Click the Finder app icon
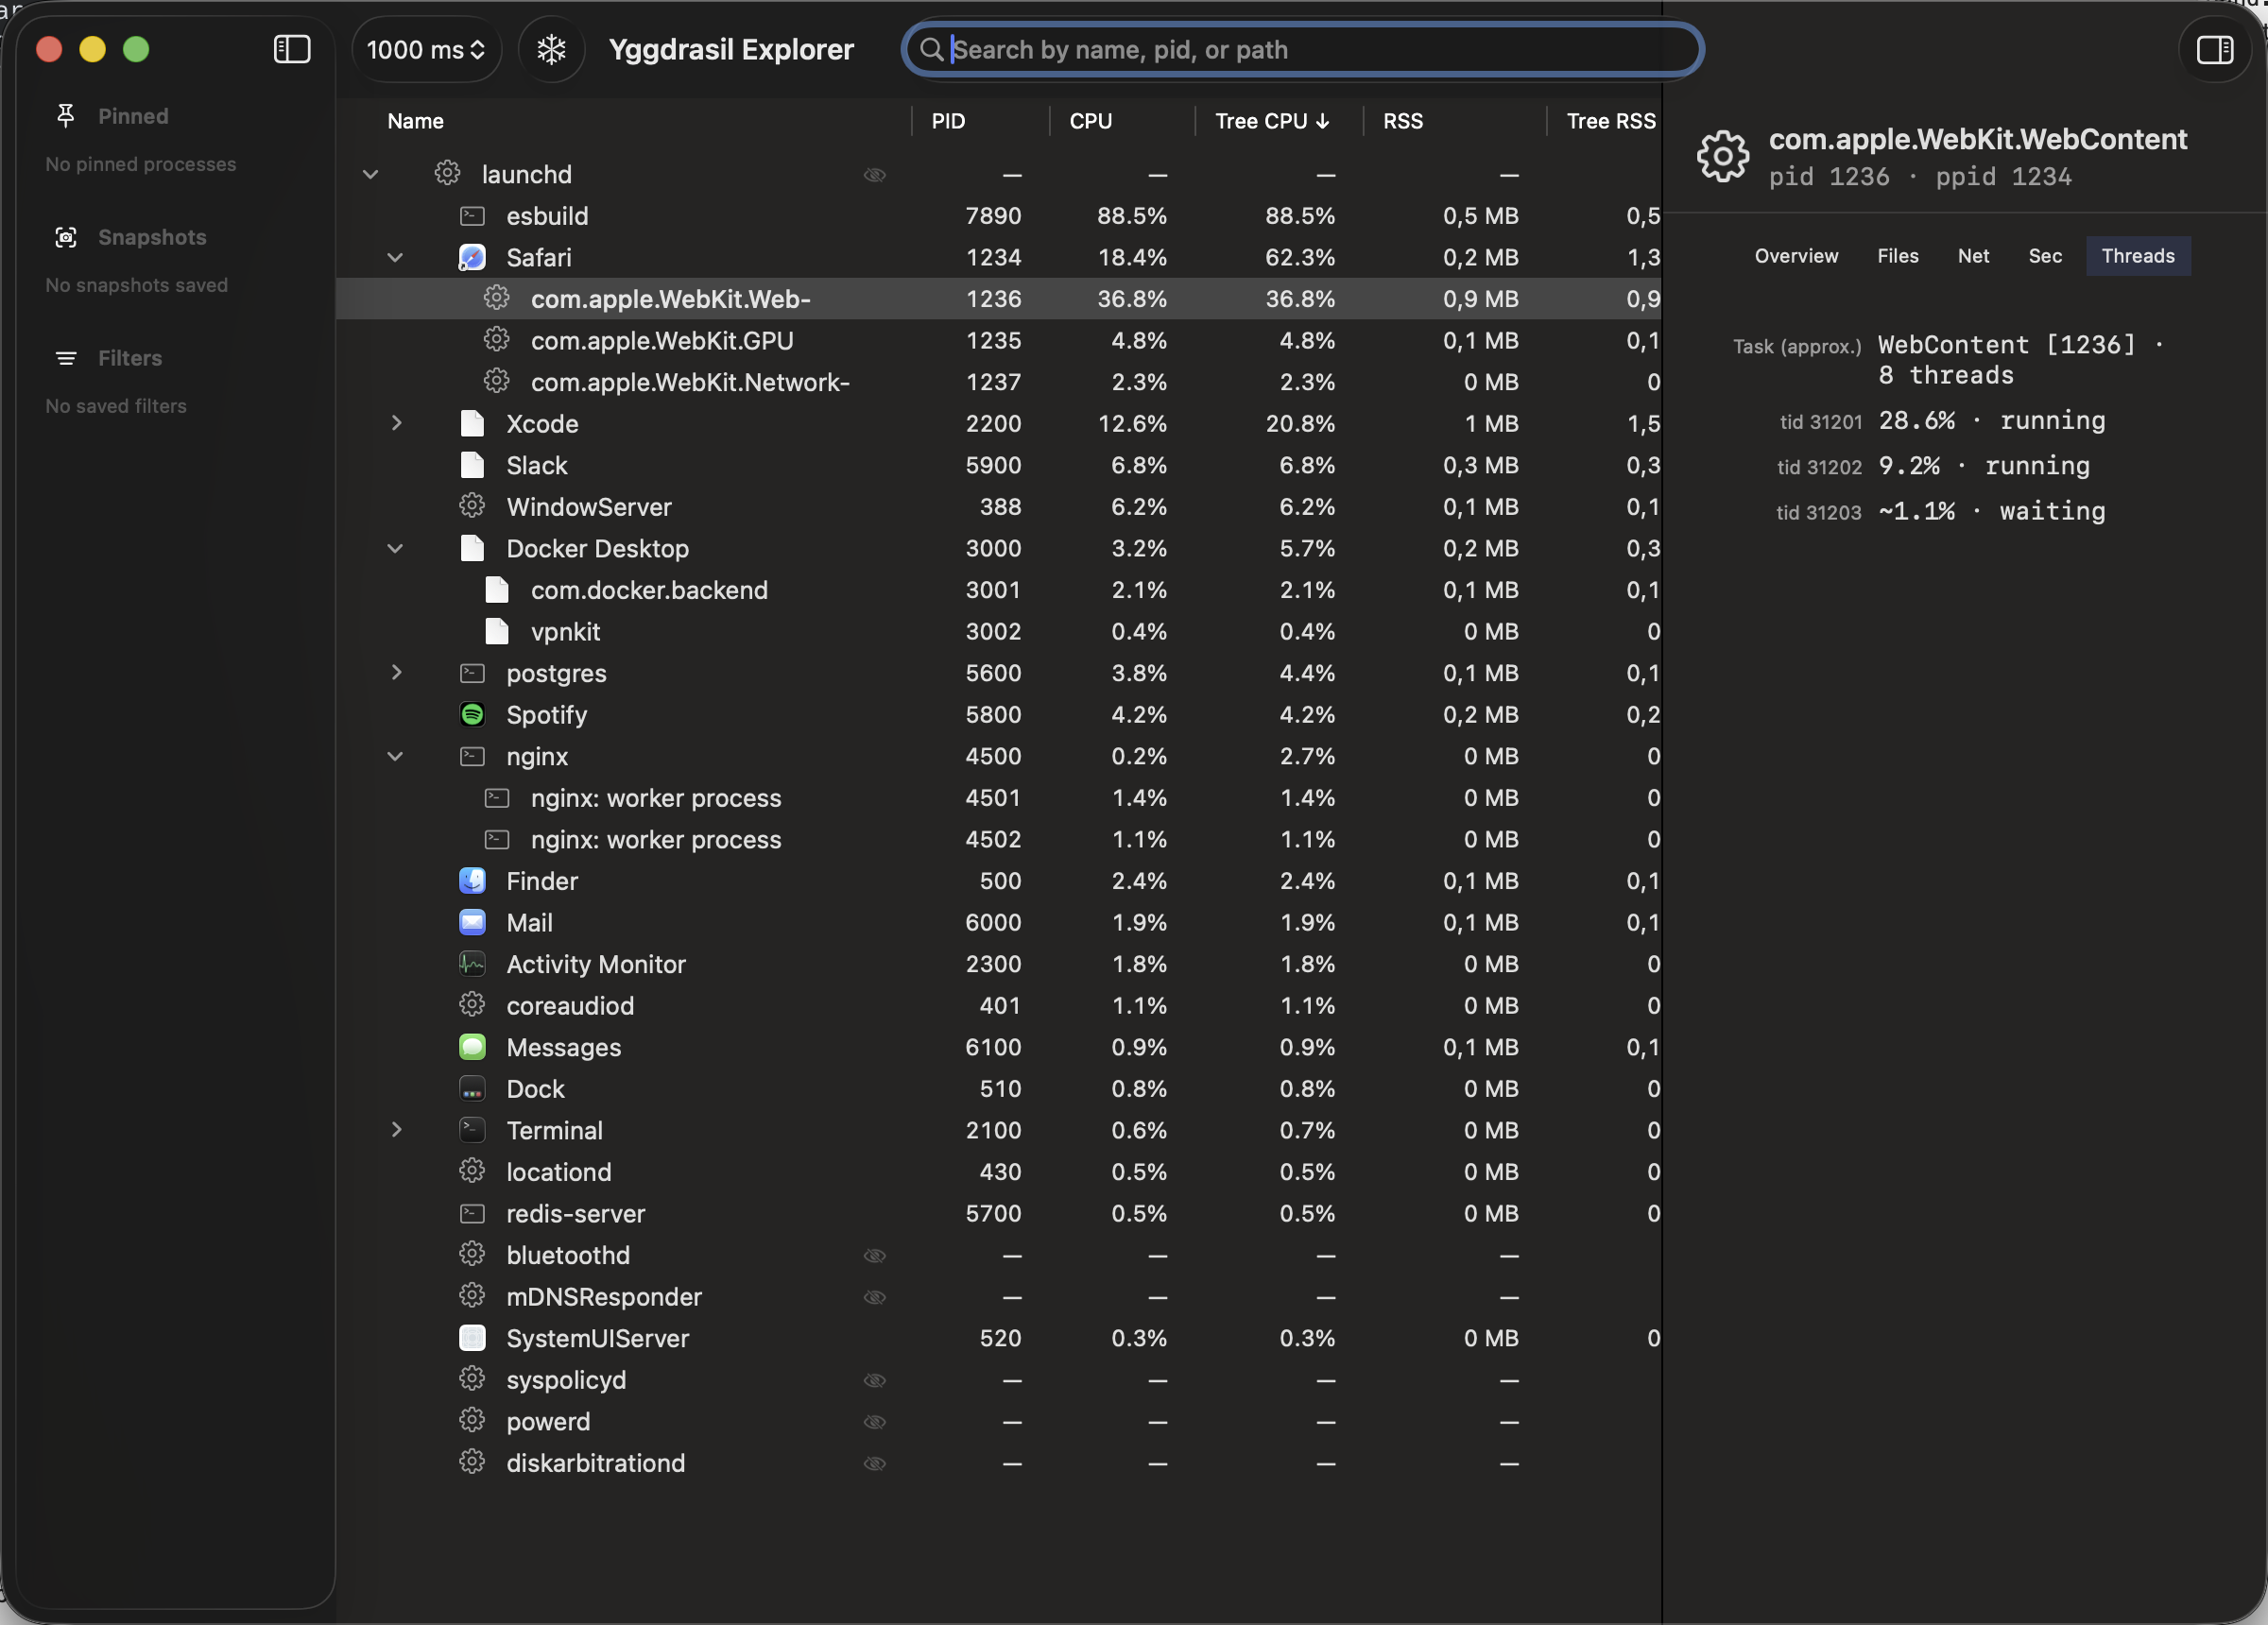 tap(472, 880)
